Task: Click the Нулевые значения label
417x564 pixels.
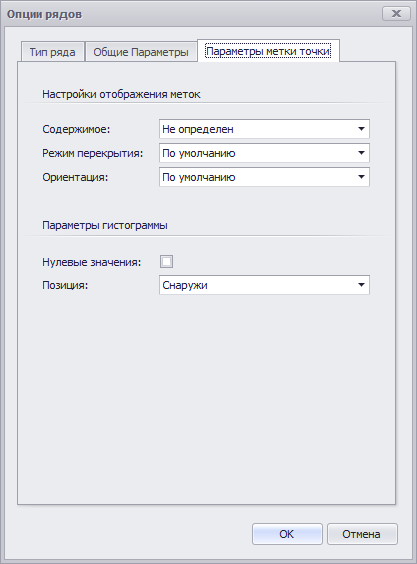Action: (92, 262)
